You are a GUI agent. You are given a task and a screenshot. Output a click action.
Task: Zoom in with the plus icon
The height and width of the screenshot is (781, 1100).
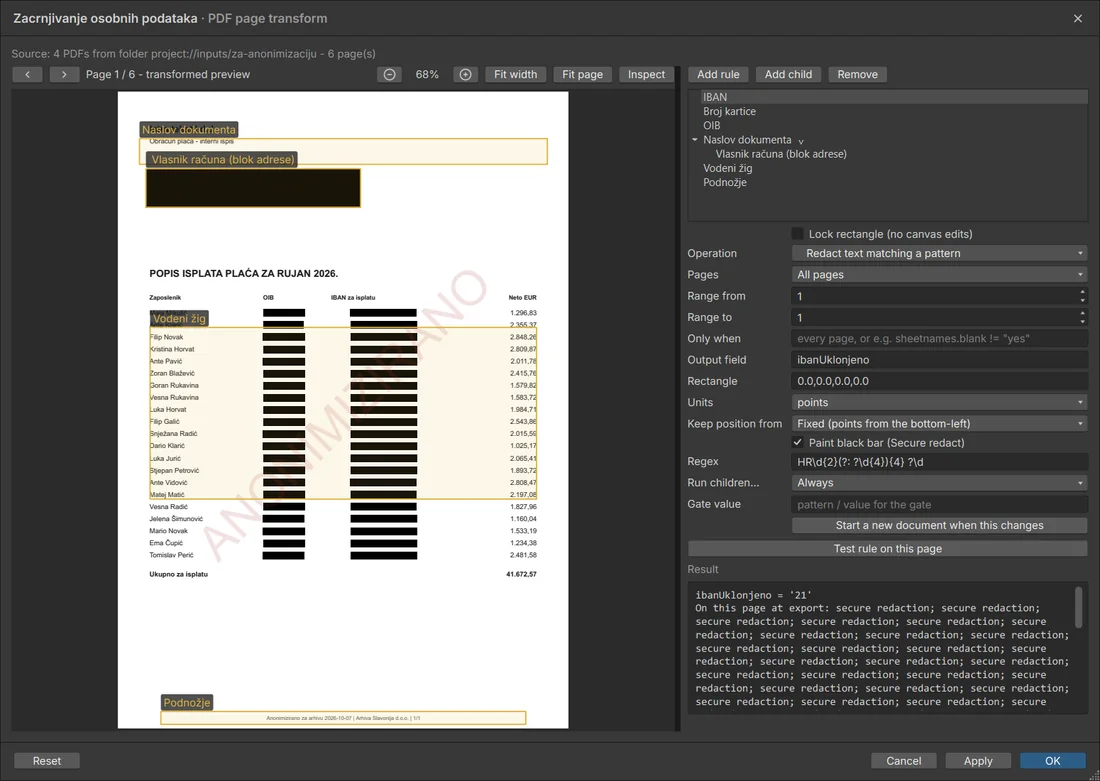[465, 74]
